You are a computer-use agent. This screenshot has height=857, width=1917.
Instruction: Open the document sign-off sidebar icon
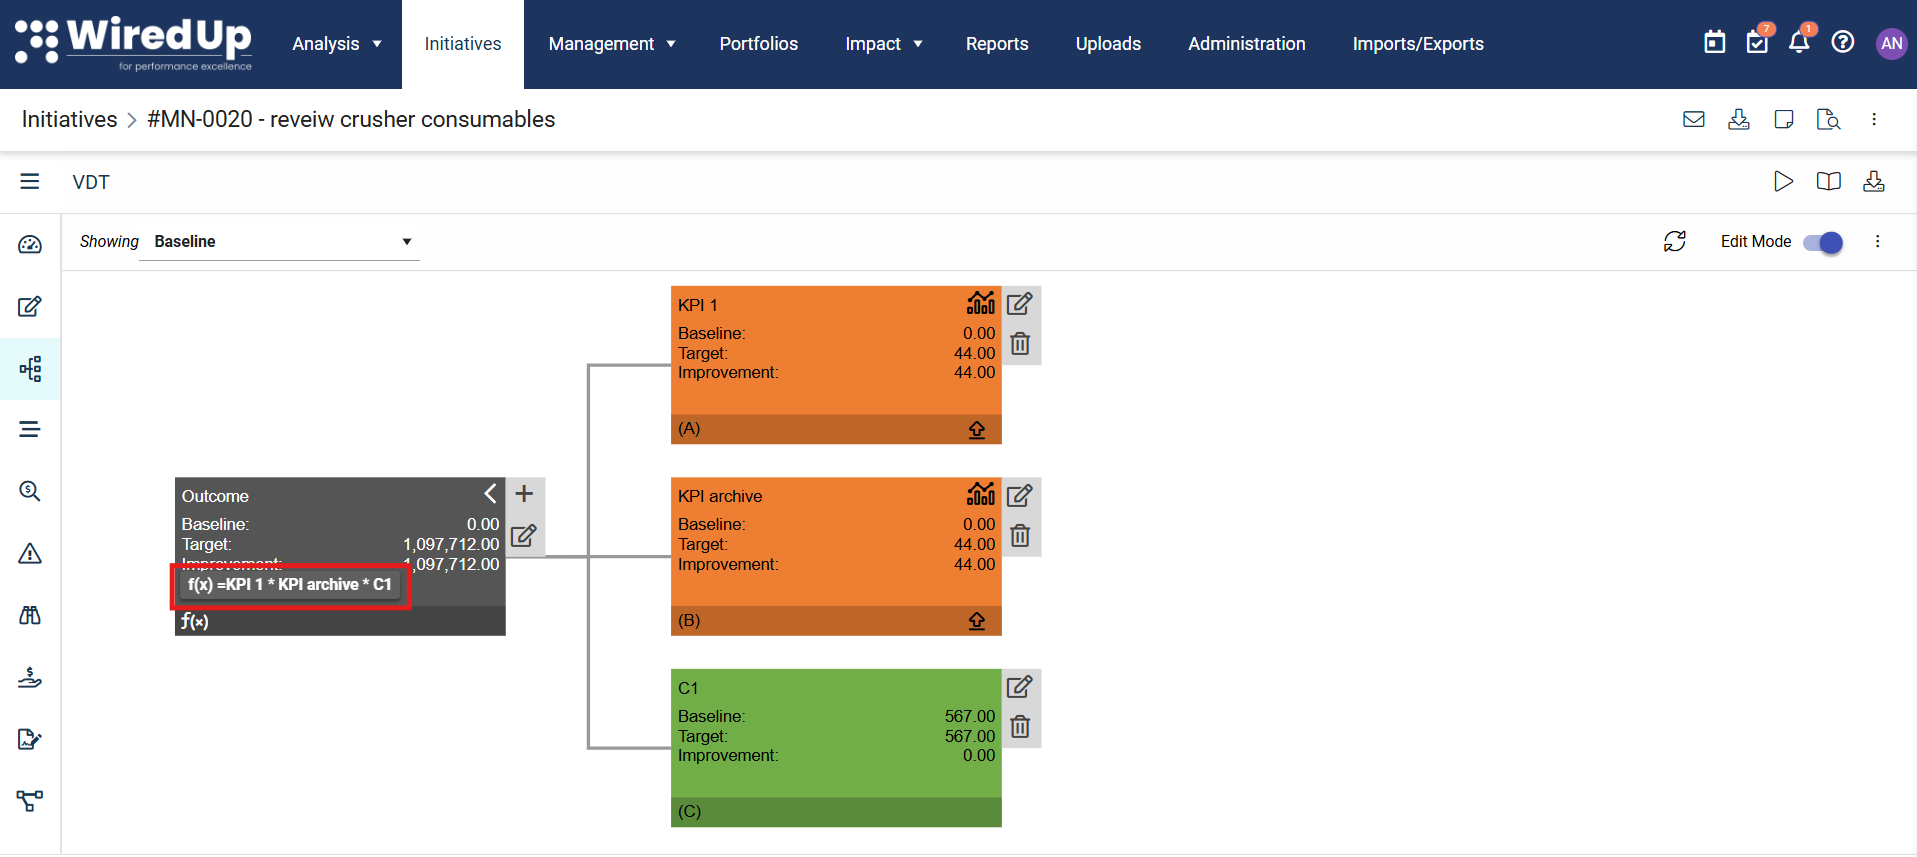tap(30, 739)
